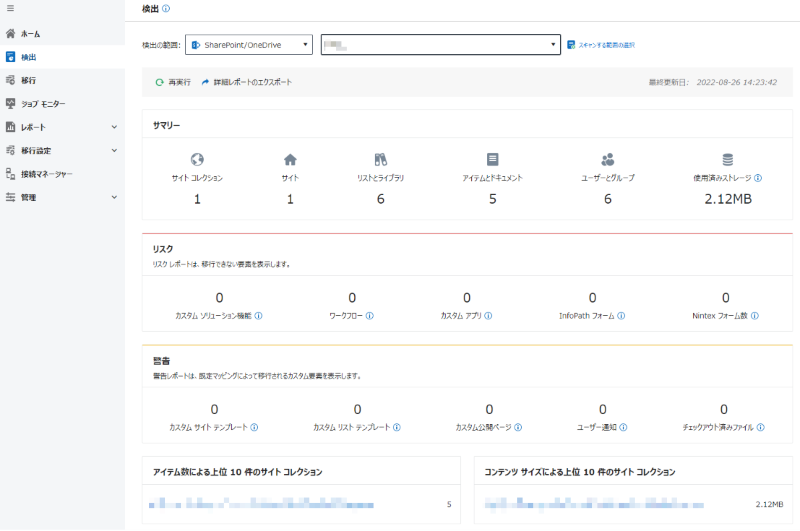Click スキャンする範囲の選択 link
Image resolution: width=800 pixels, height=531 pixels.
point(606,45)
